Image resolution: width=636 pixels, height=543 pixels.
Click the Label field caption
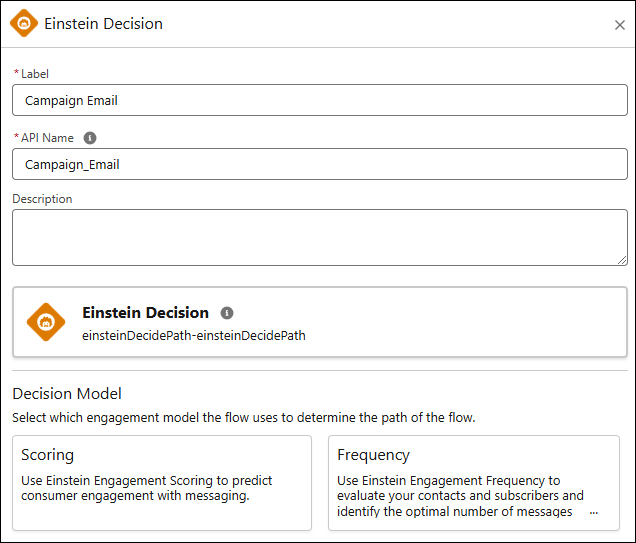pos(34,74)
